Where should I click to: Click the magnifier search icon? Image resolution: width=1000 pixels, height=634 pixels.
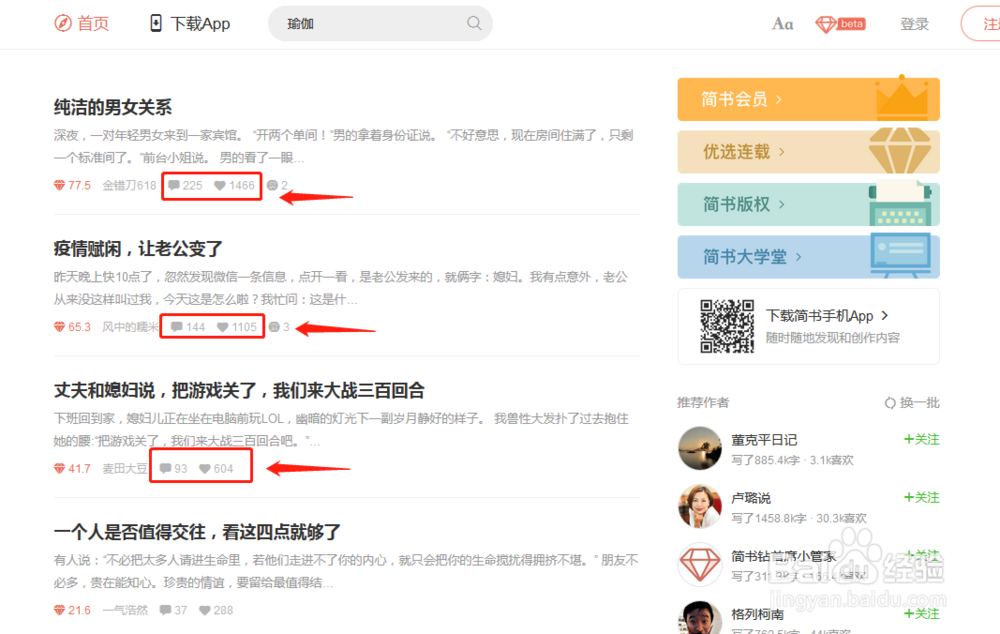[474, 24]
